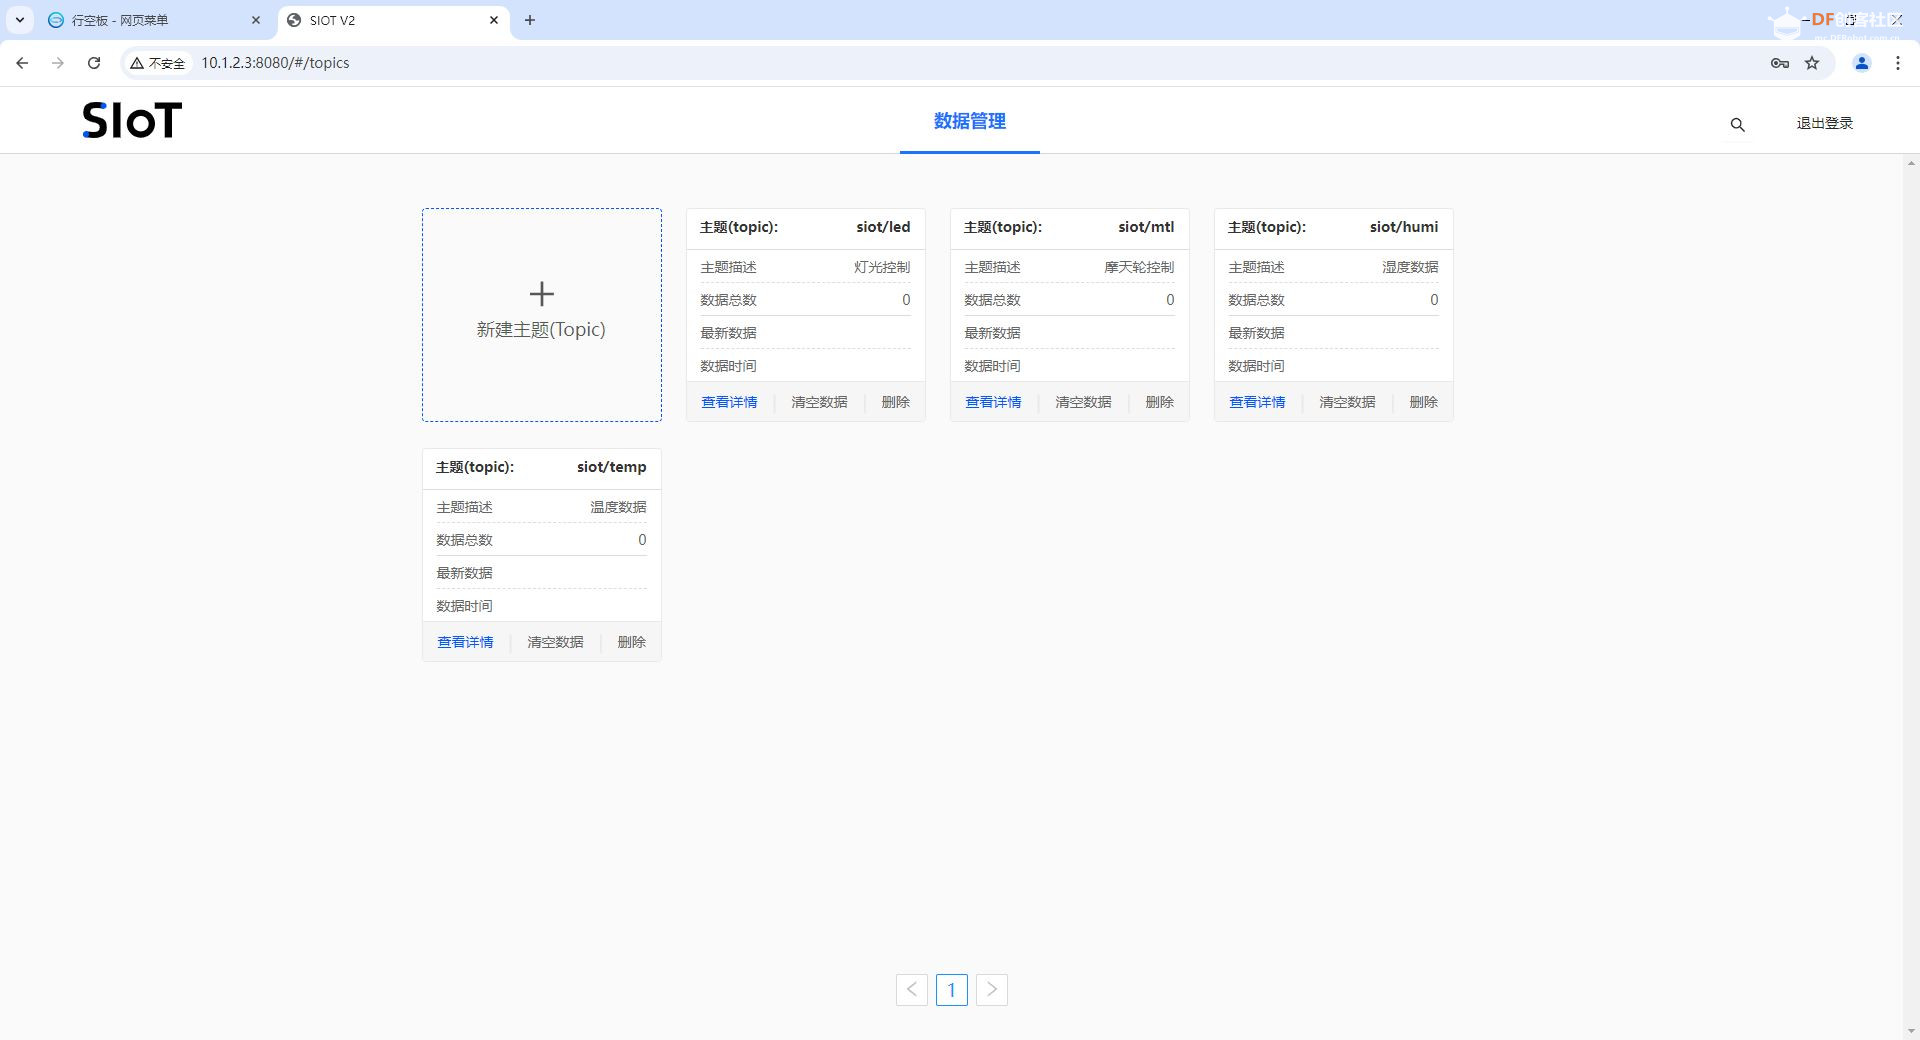Click 数据总数 label in siot/led card

point(728,300)
